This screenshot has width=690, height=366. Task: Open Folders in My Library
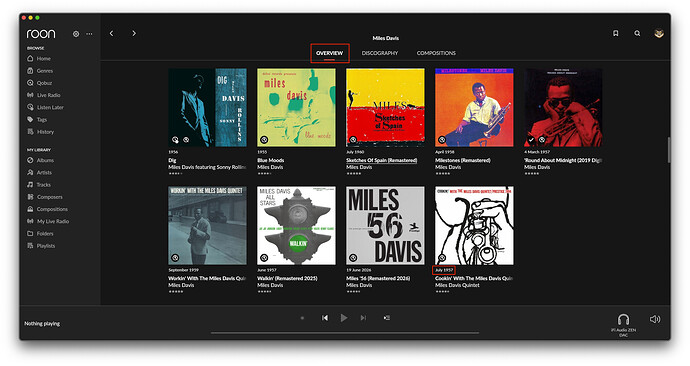click(x=40, y=234)
